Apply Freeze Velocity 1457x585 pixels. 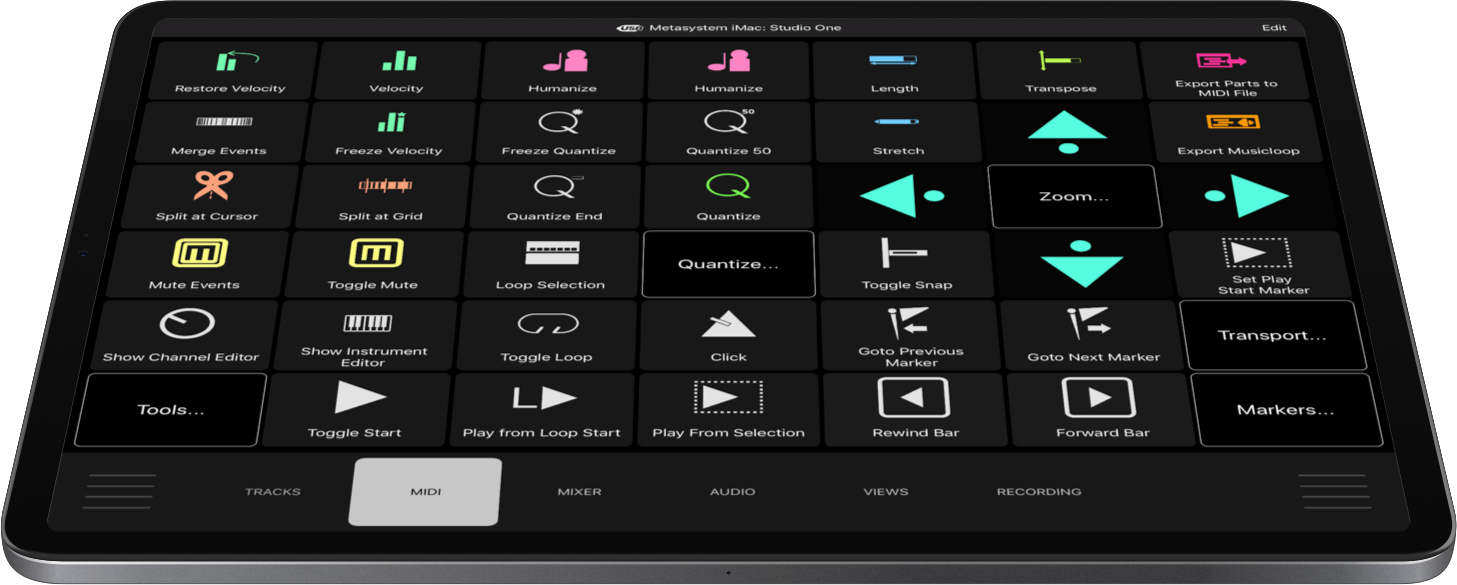tap(390, 132)
